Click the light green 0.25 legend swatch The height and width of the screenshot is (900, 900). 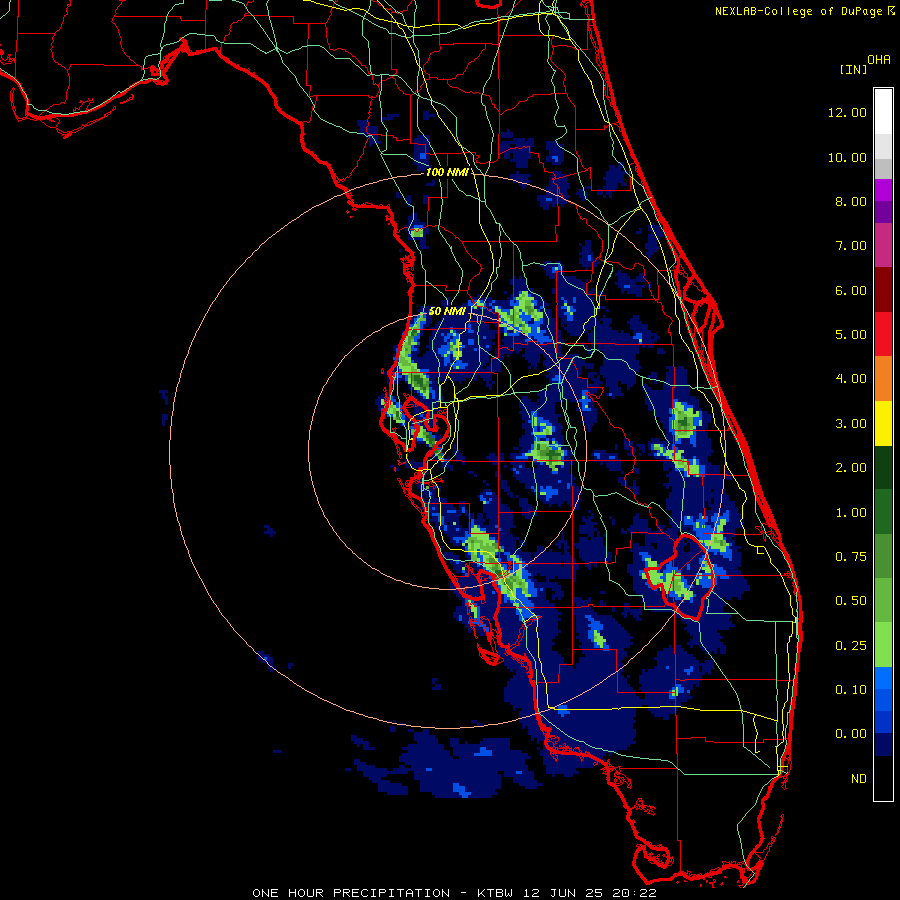tap(883, 645)
